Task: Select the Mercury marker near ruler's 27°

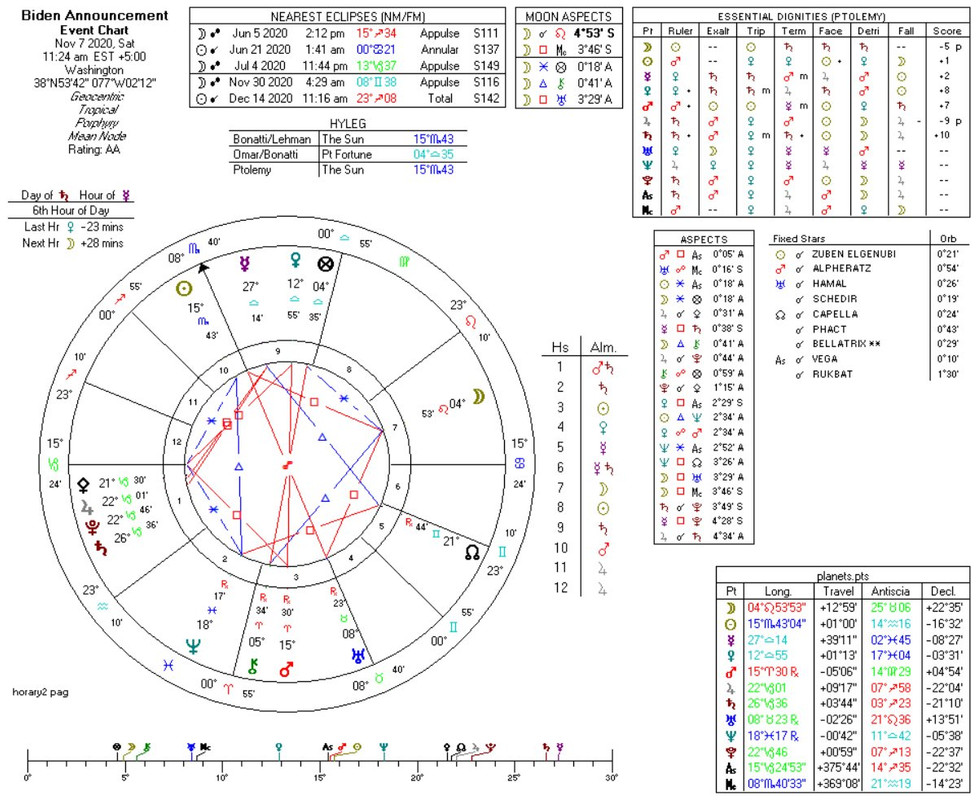Action: coord(560,747)
